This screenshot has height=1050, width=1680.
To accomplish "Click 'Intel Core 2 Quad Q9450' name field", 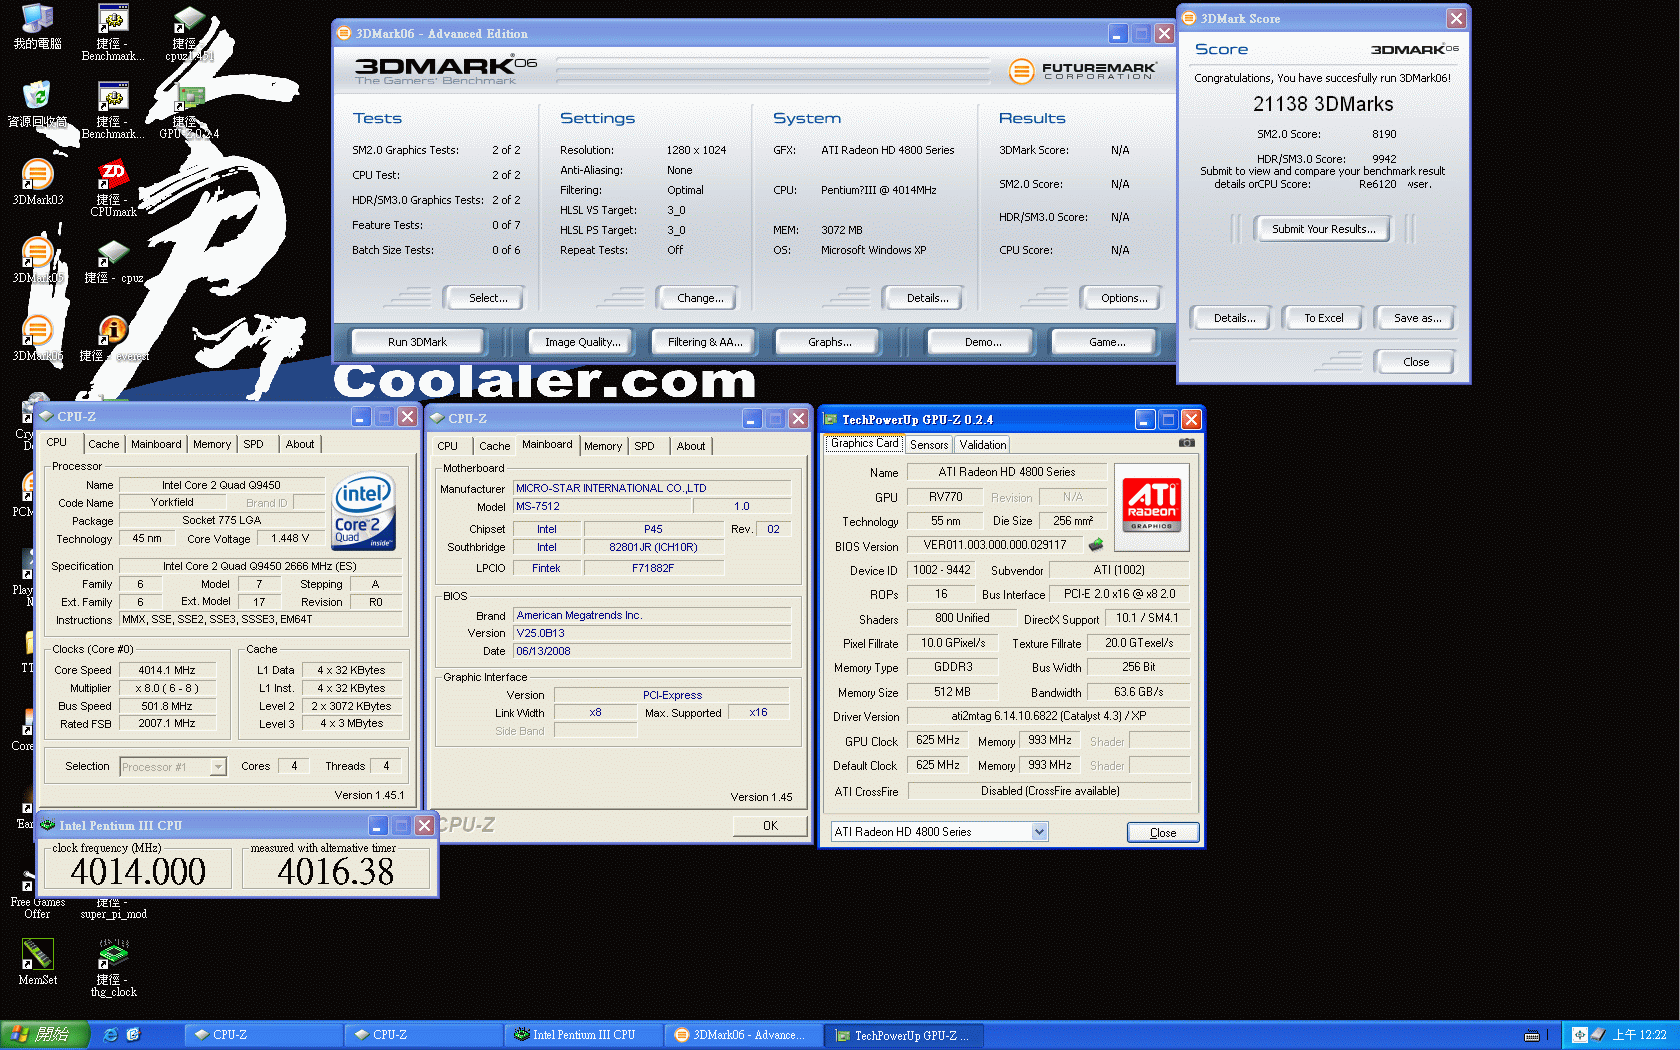I will [221, 485].
